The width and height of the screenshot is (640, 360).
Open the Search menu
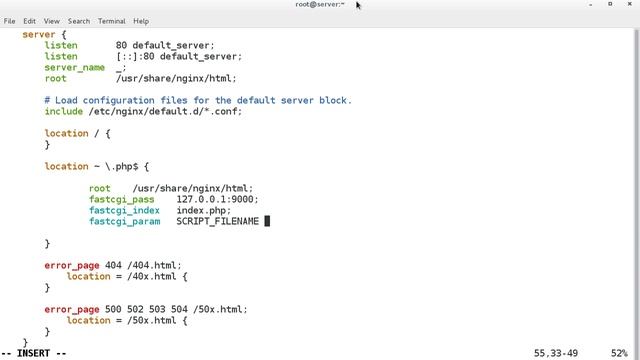(x=79, y=21)
